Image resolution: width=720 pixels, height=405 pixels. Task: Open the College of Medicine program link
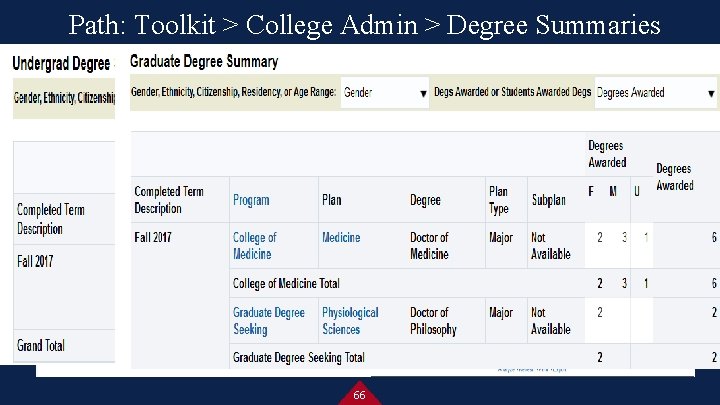coord(254,245)
